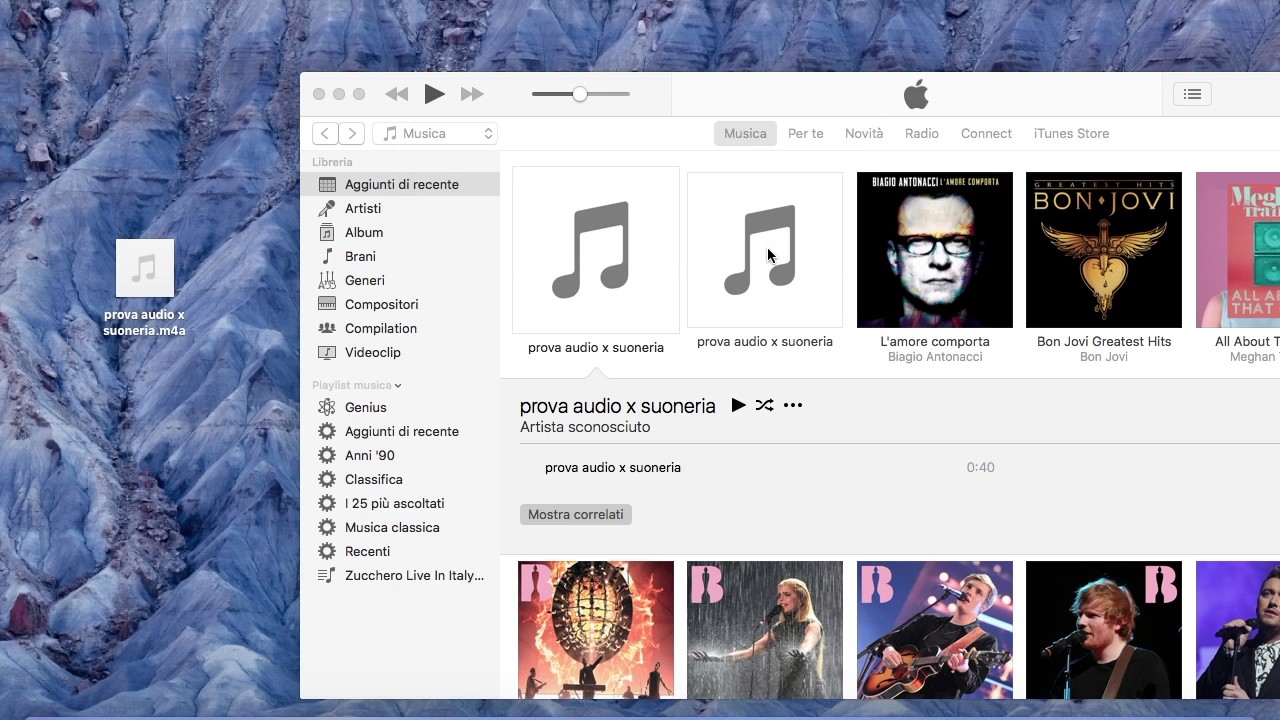1280x720 pixels.
Task: Skip ahead with the fast-forward button
Action: [x=472, y=94]
